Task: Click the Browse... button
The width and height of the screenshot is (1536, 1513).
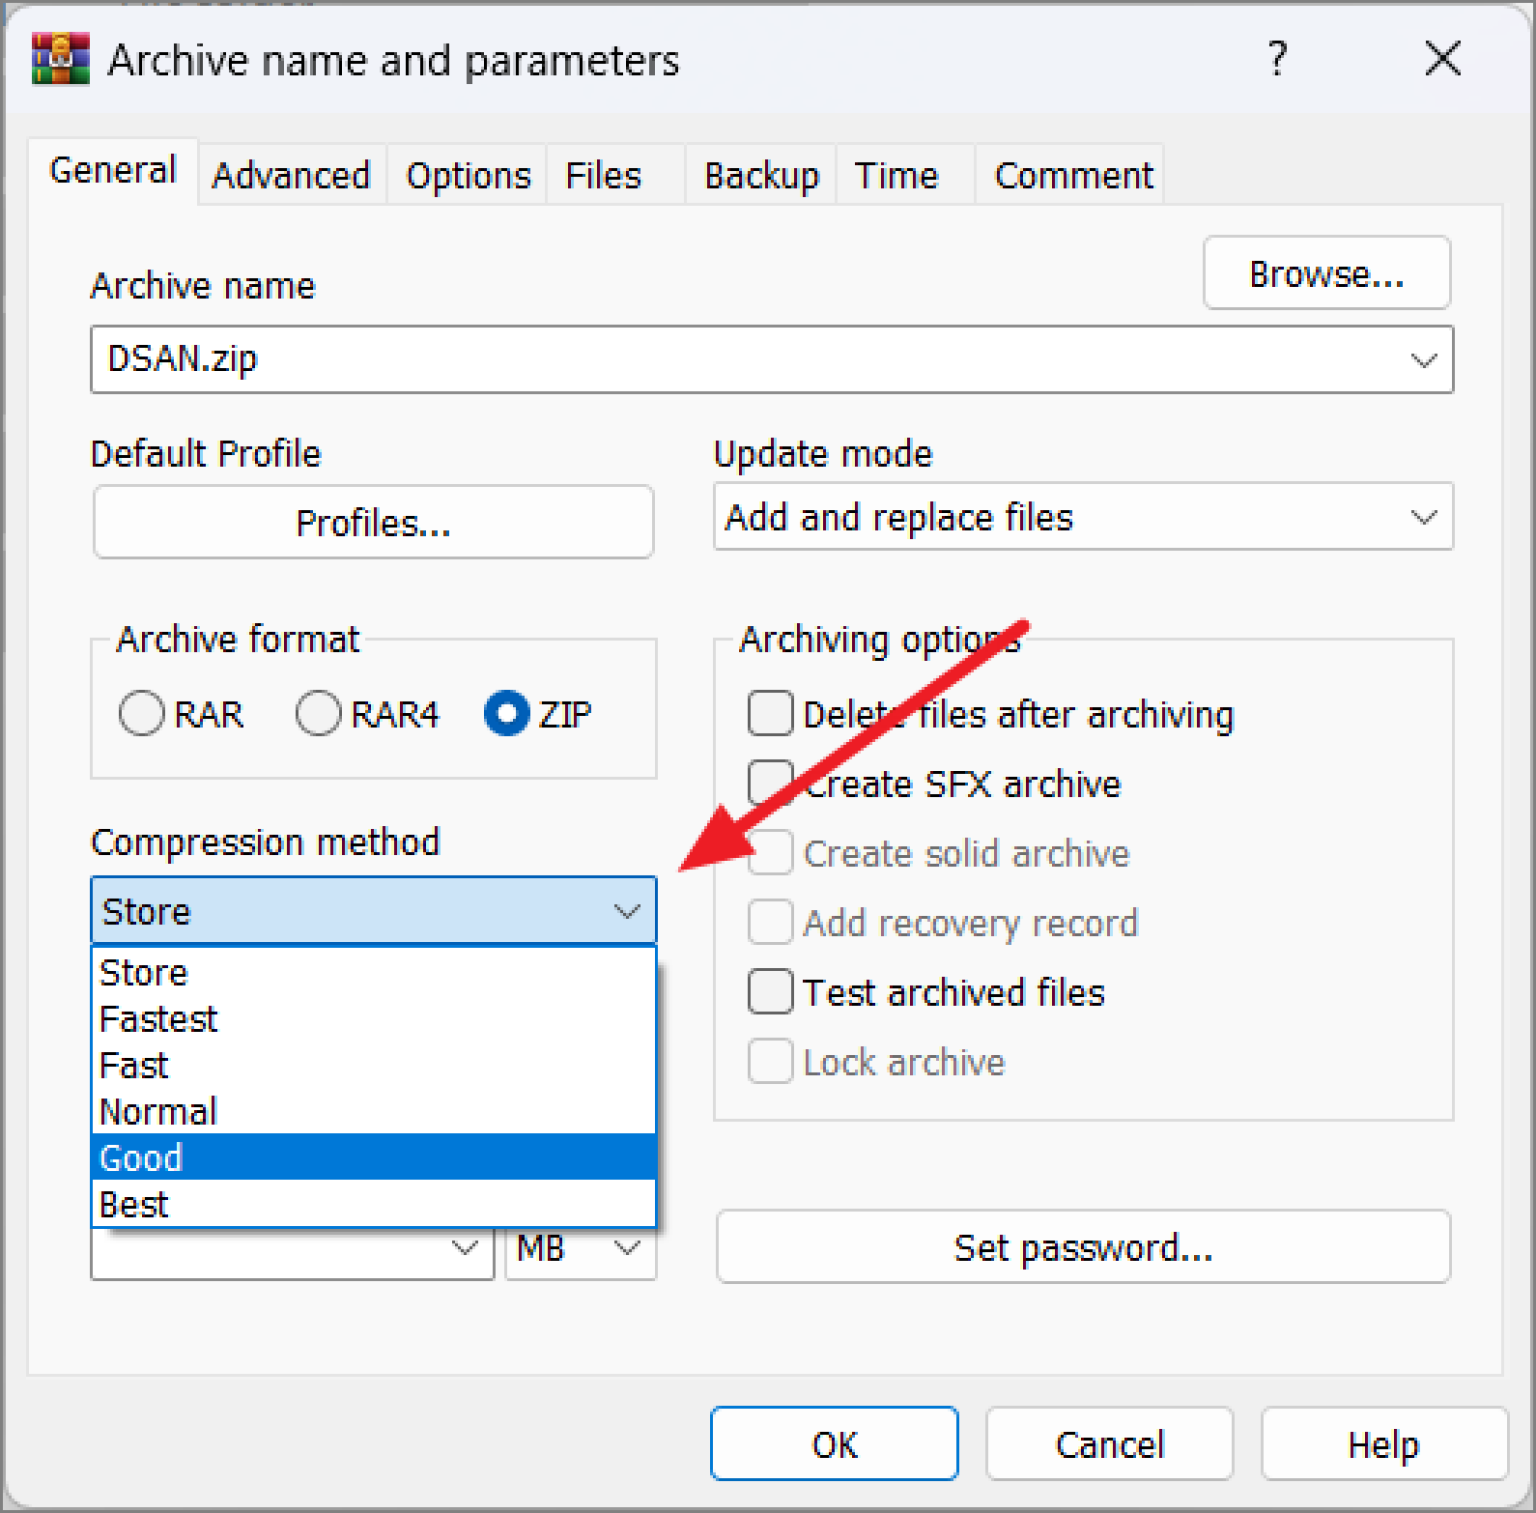Action: [1327, 273]
